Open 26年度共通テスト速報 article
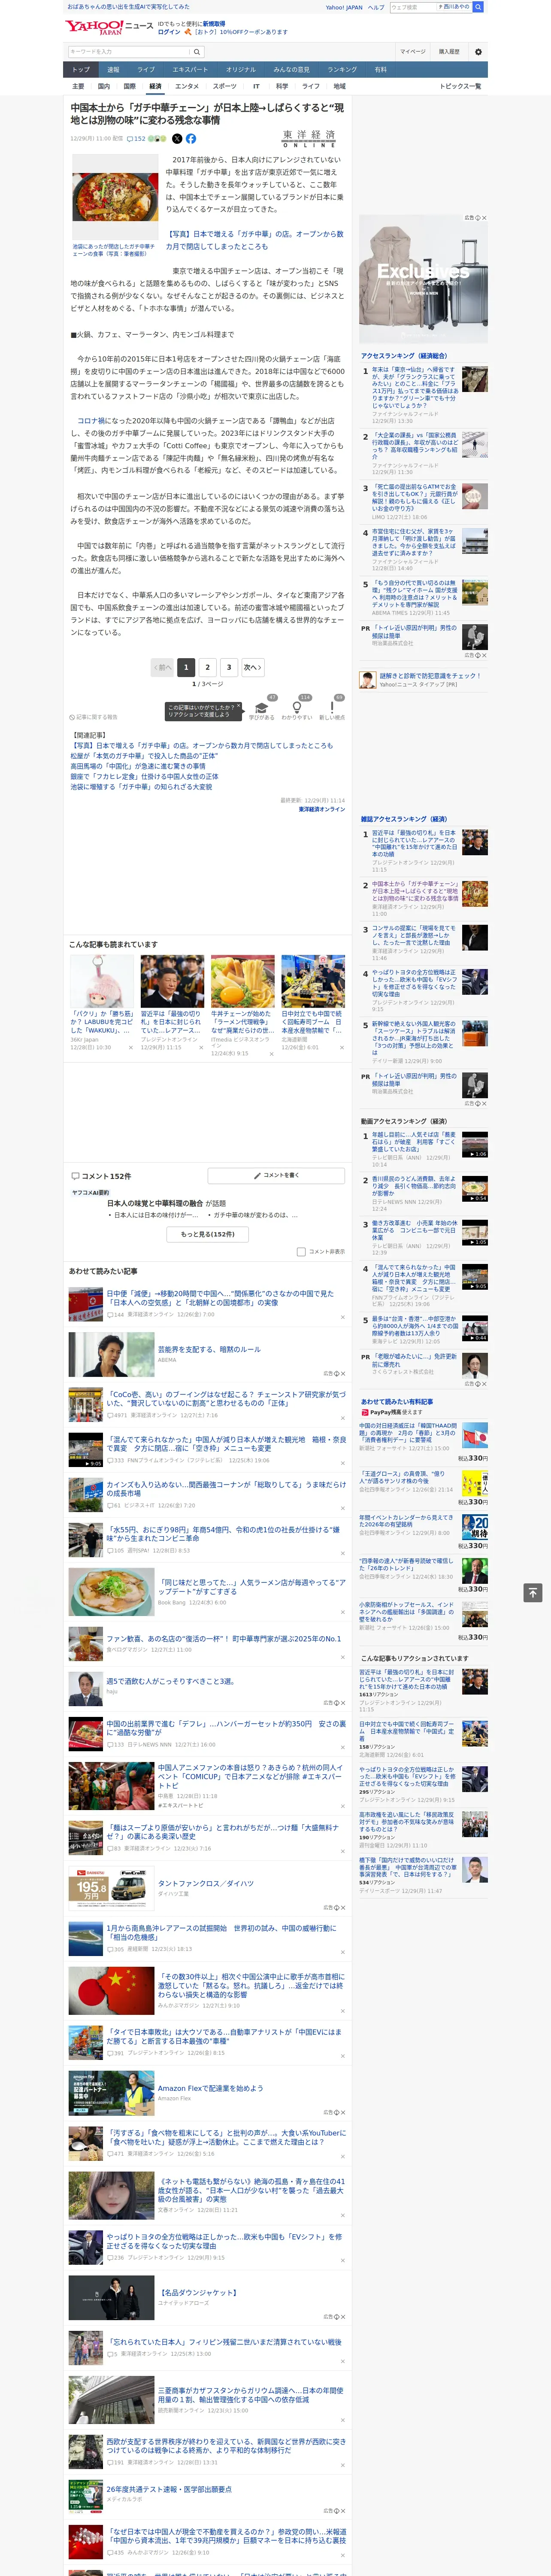Viewport: 551px width, 2576px height. coord(169,2489)
